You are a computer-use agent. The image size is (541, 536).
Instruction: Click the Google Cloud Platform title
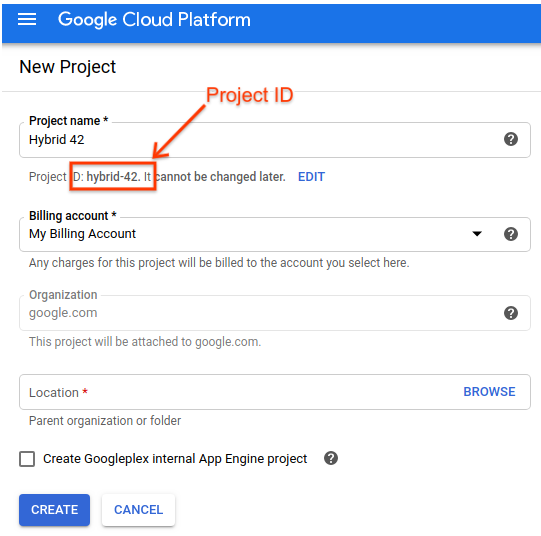point(154,20)
